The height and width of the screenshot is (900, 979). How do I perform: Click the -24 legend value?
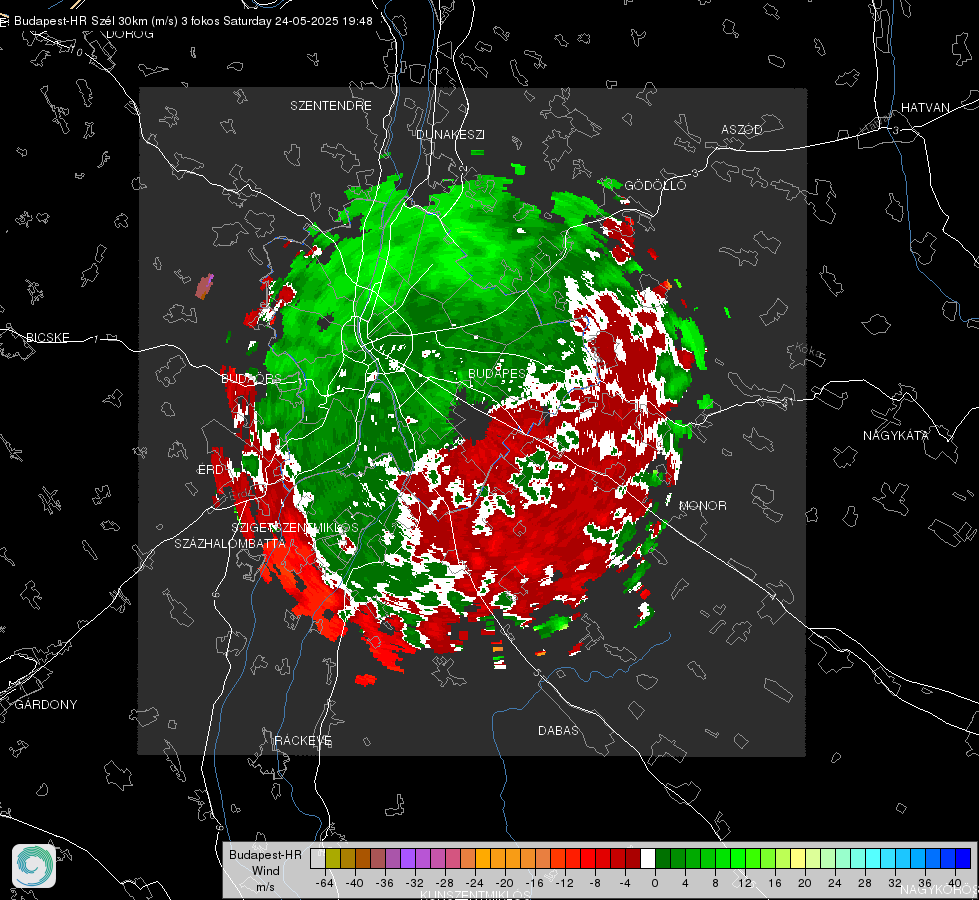click(475, 883)
